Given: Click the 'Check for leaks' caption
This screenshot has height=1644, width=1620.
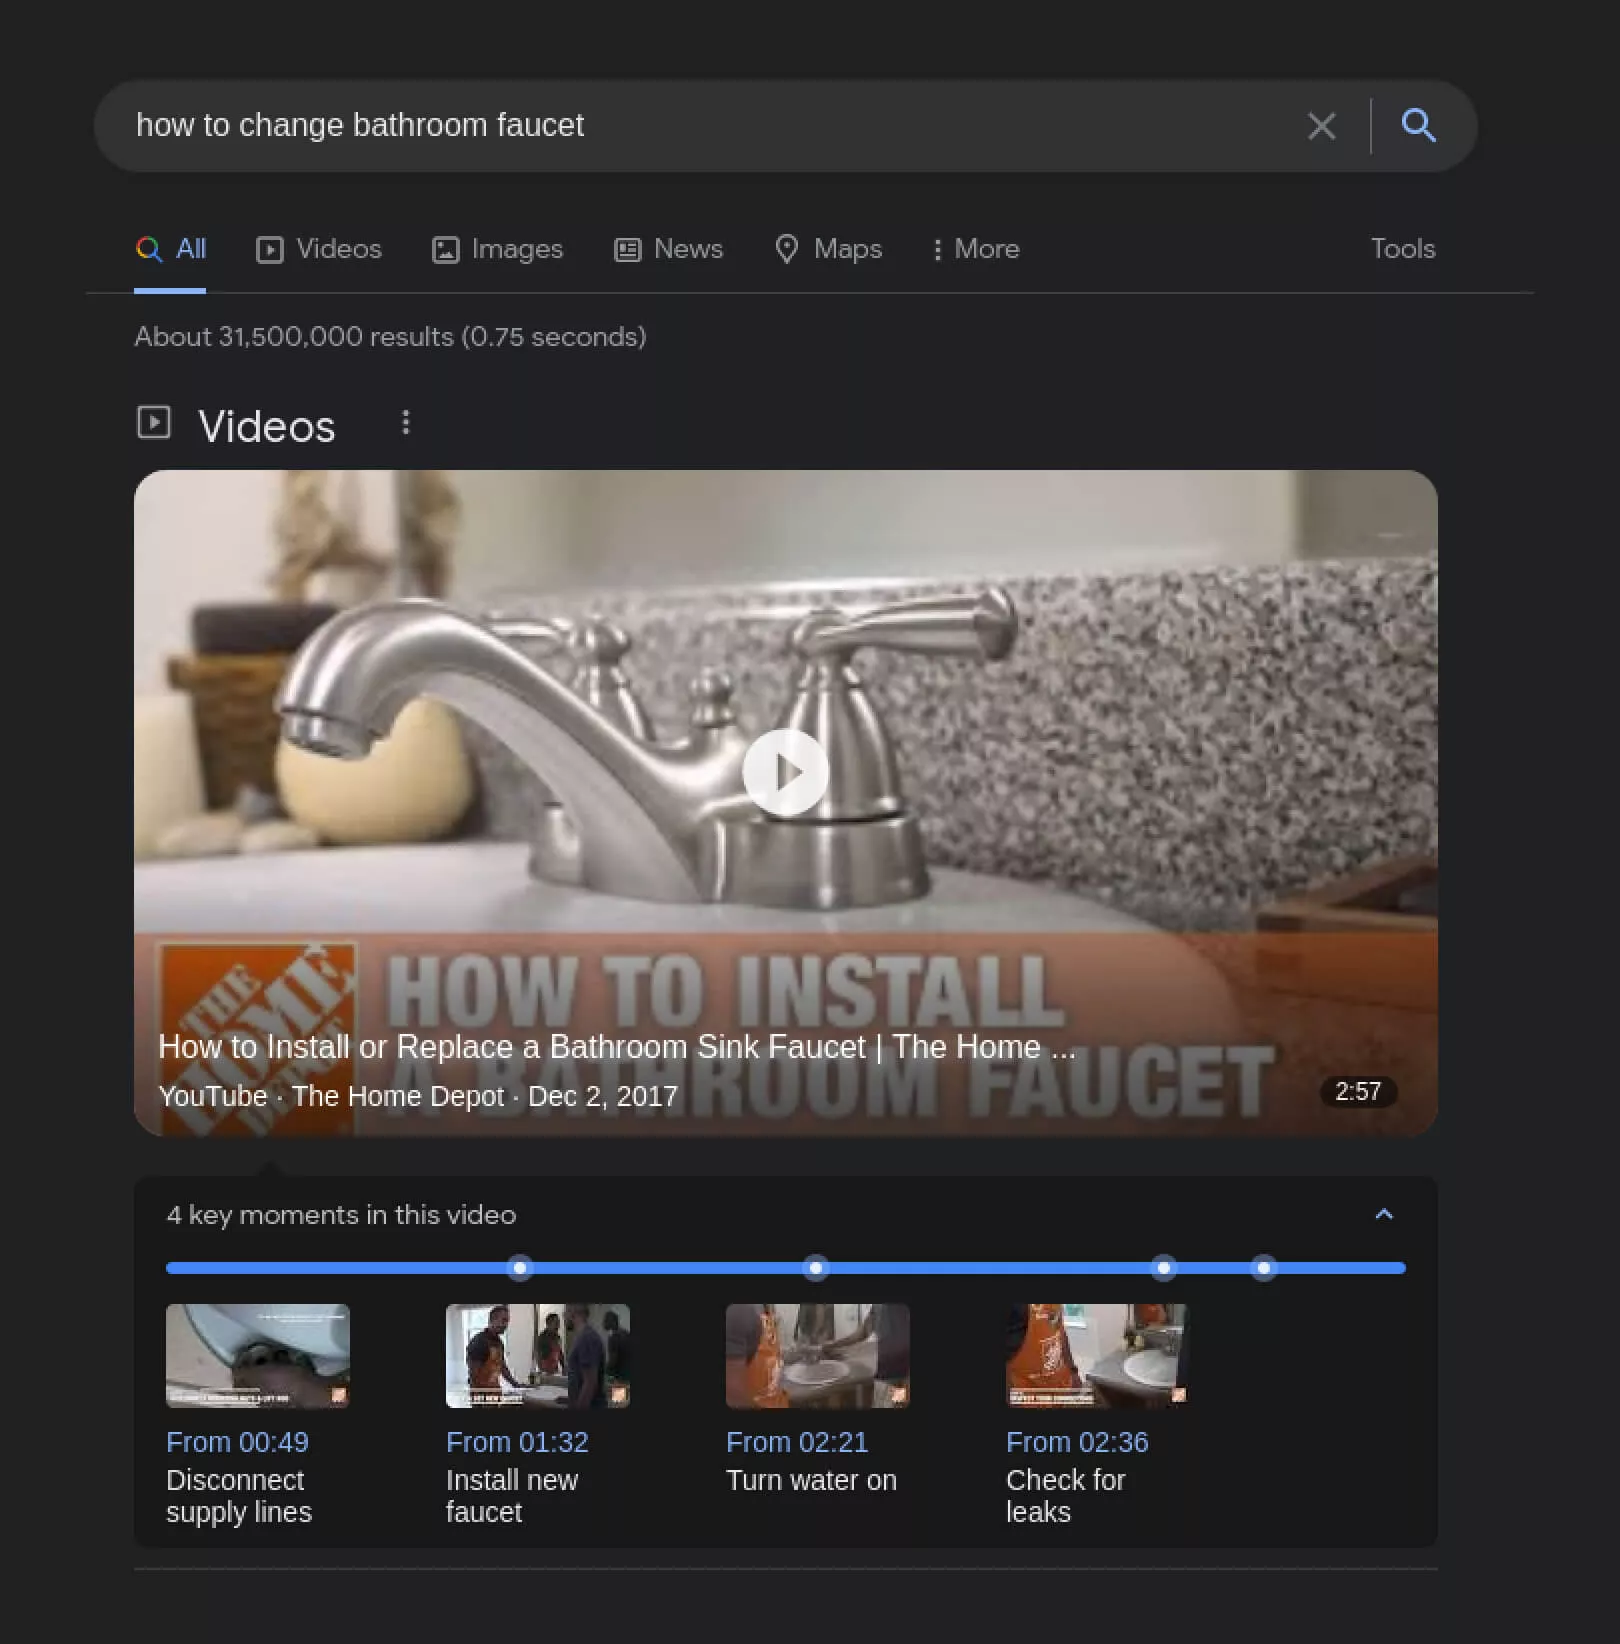Looking at the screenshot, I should [x=1066, y=1496].
